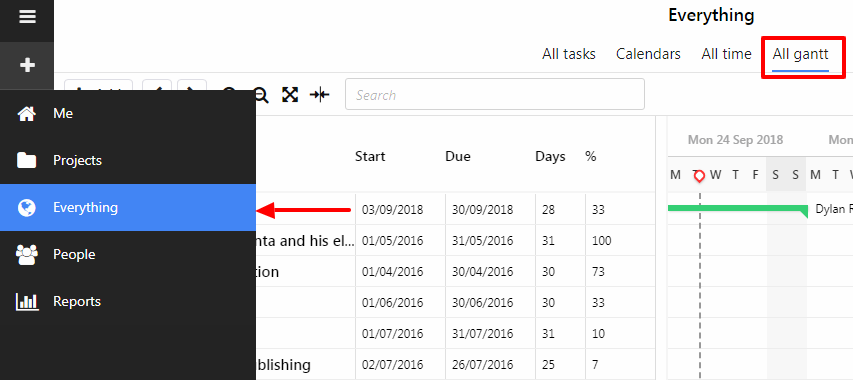The image size is (853, 380).
Task: Click the 7 percent cell
Action: click(595, 365)
